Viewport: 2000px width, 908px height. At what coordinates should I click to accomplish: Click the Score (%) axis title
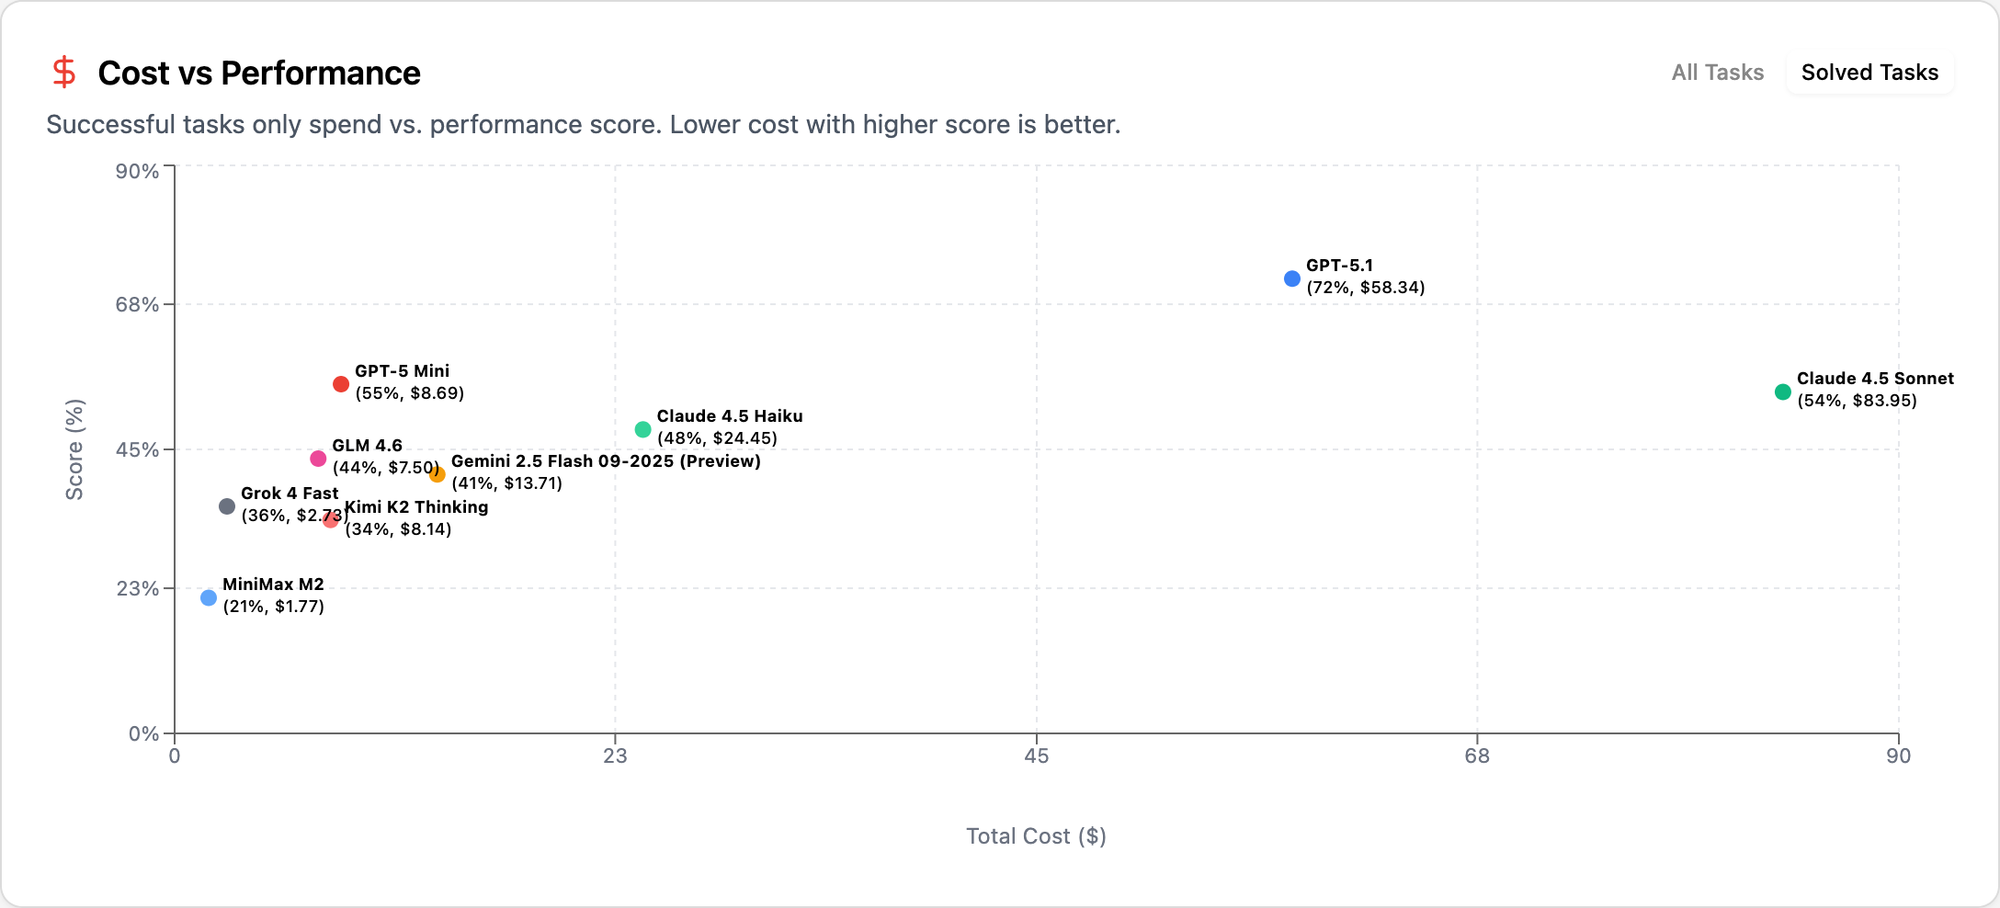tap(75, 449)
